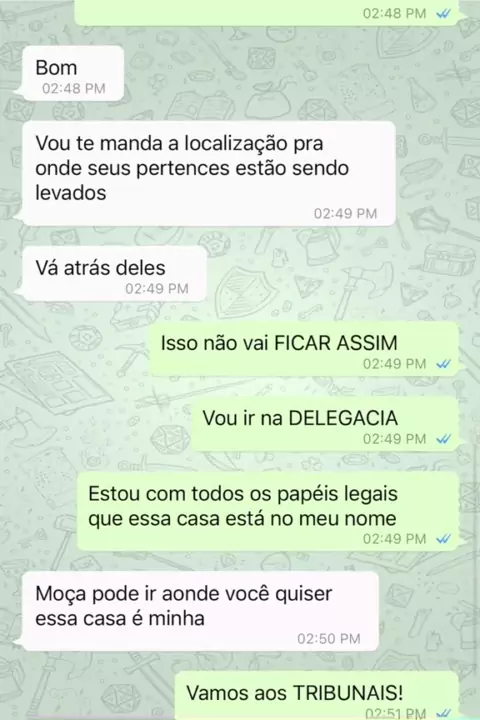Select the 'Isso não vai FICAR ASSIM' message
The image size is (480, 720).
[x=305, y=349]
